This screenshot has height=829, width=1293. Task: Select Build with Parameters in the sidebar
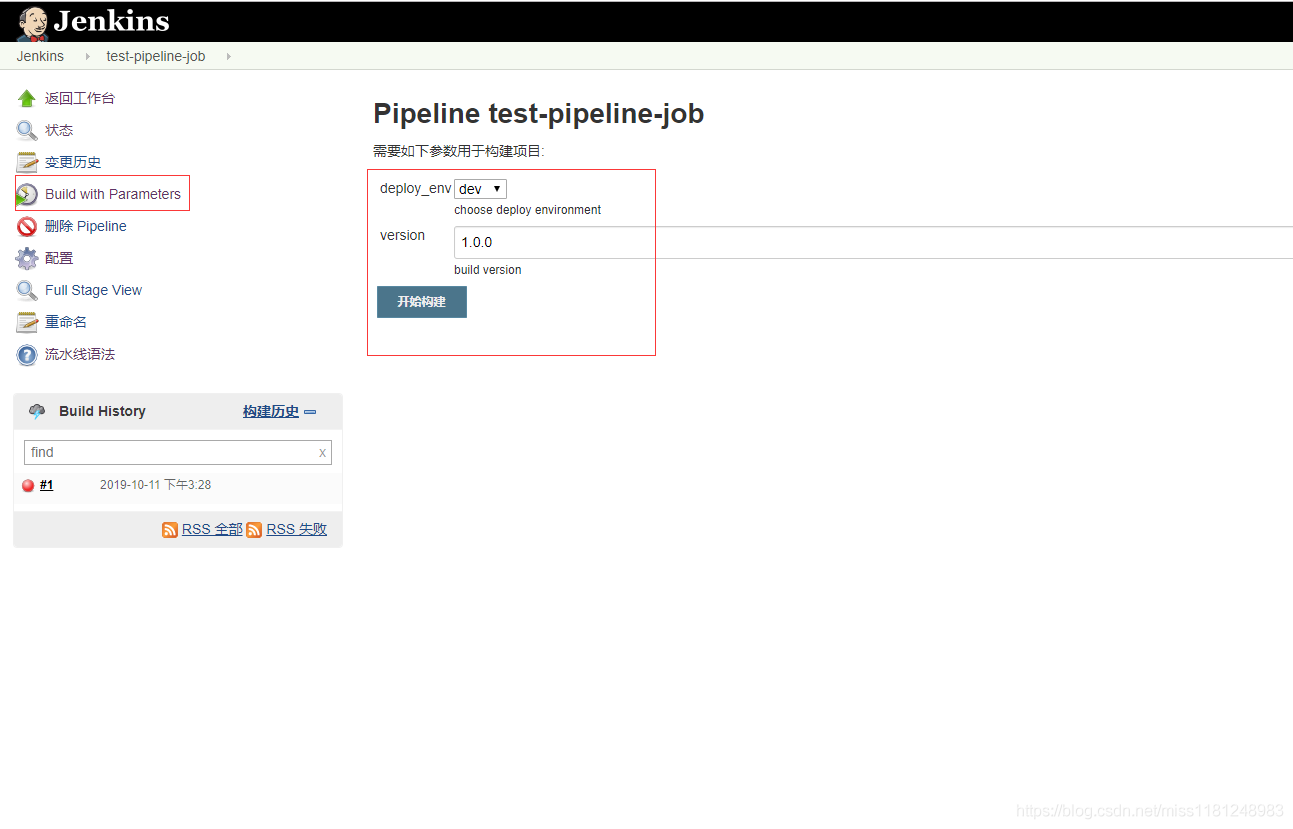point(113,194)
